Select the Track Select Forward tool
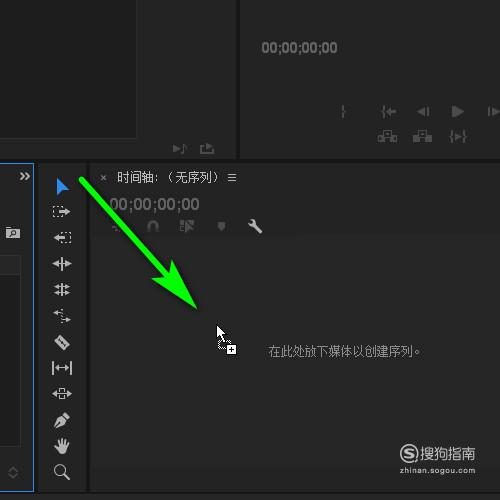The image size is (500, 500). pos(62,212)
